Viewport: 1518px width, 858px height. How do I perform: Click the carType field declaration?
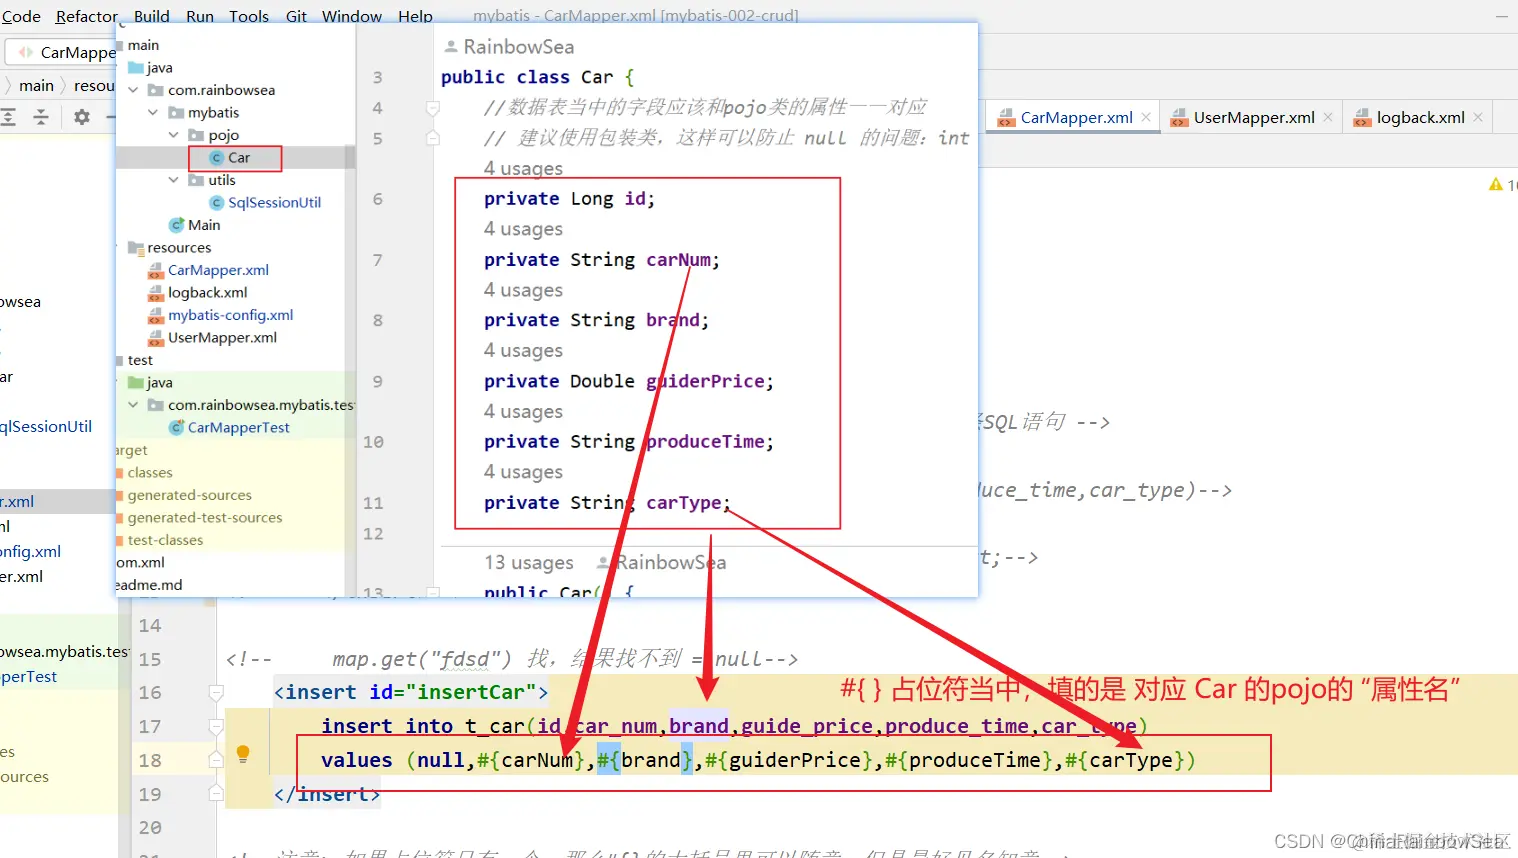coord(607,503)
